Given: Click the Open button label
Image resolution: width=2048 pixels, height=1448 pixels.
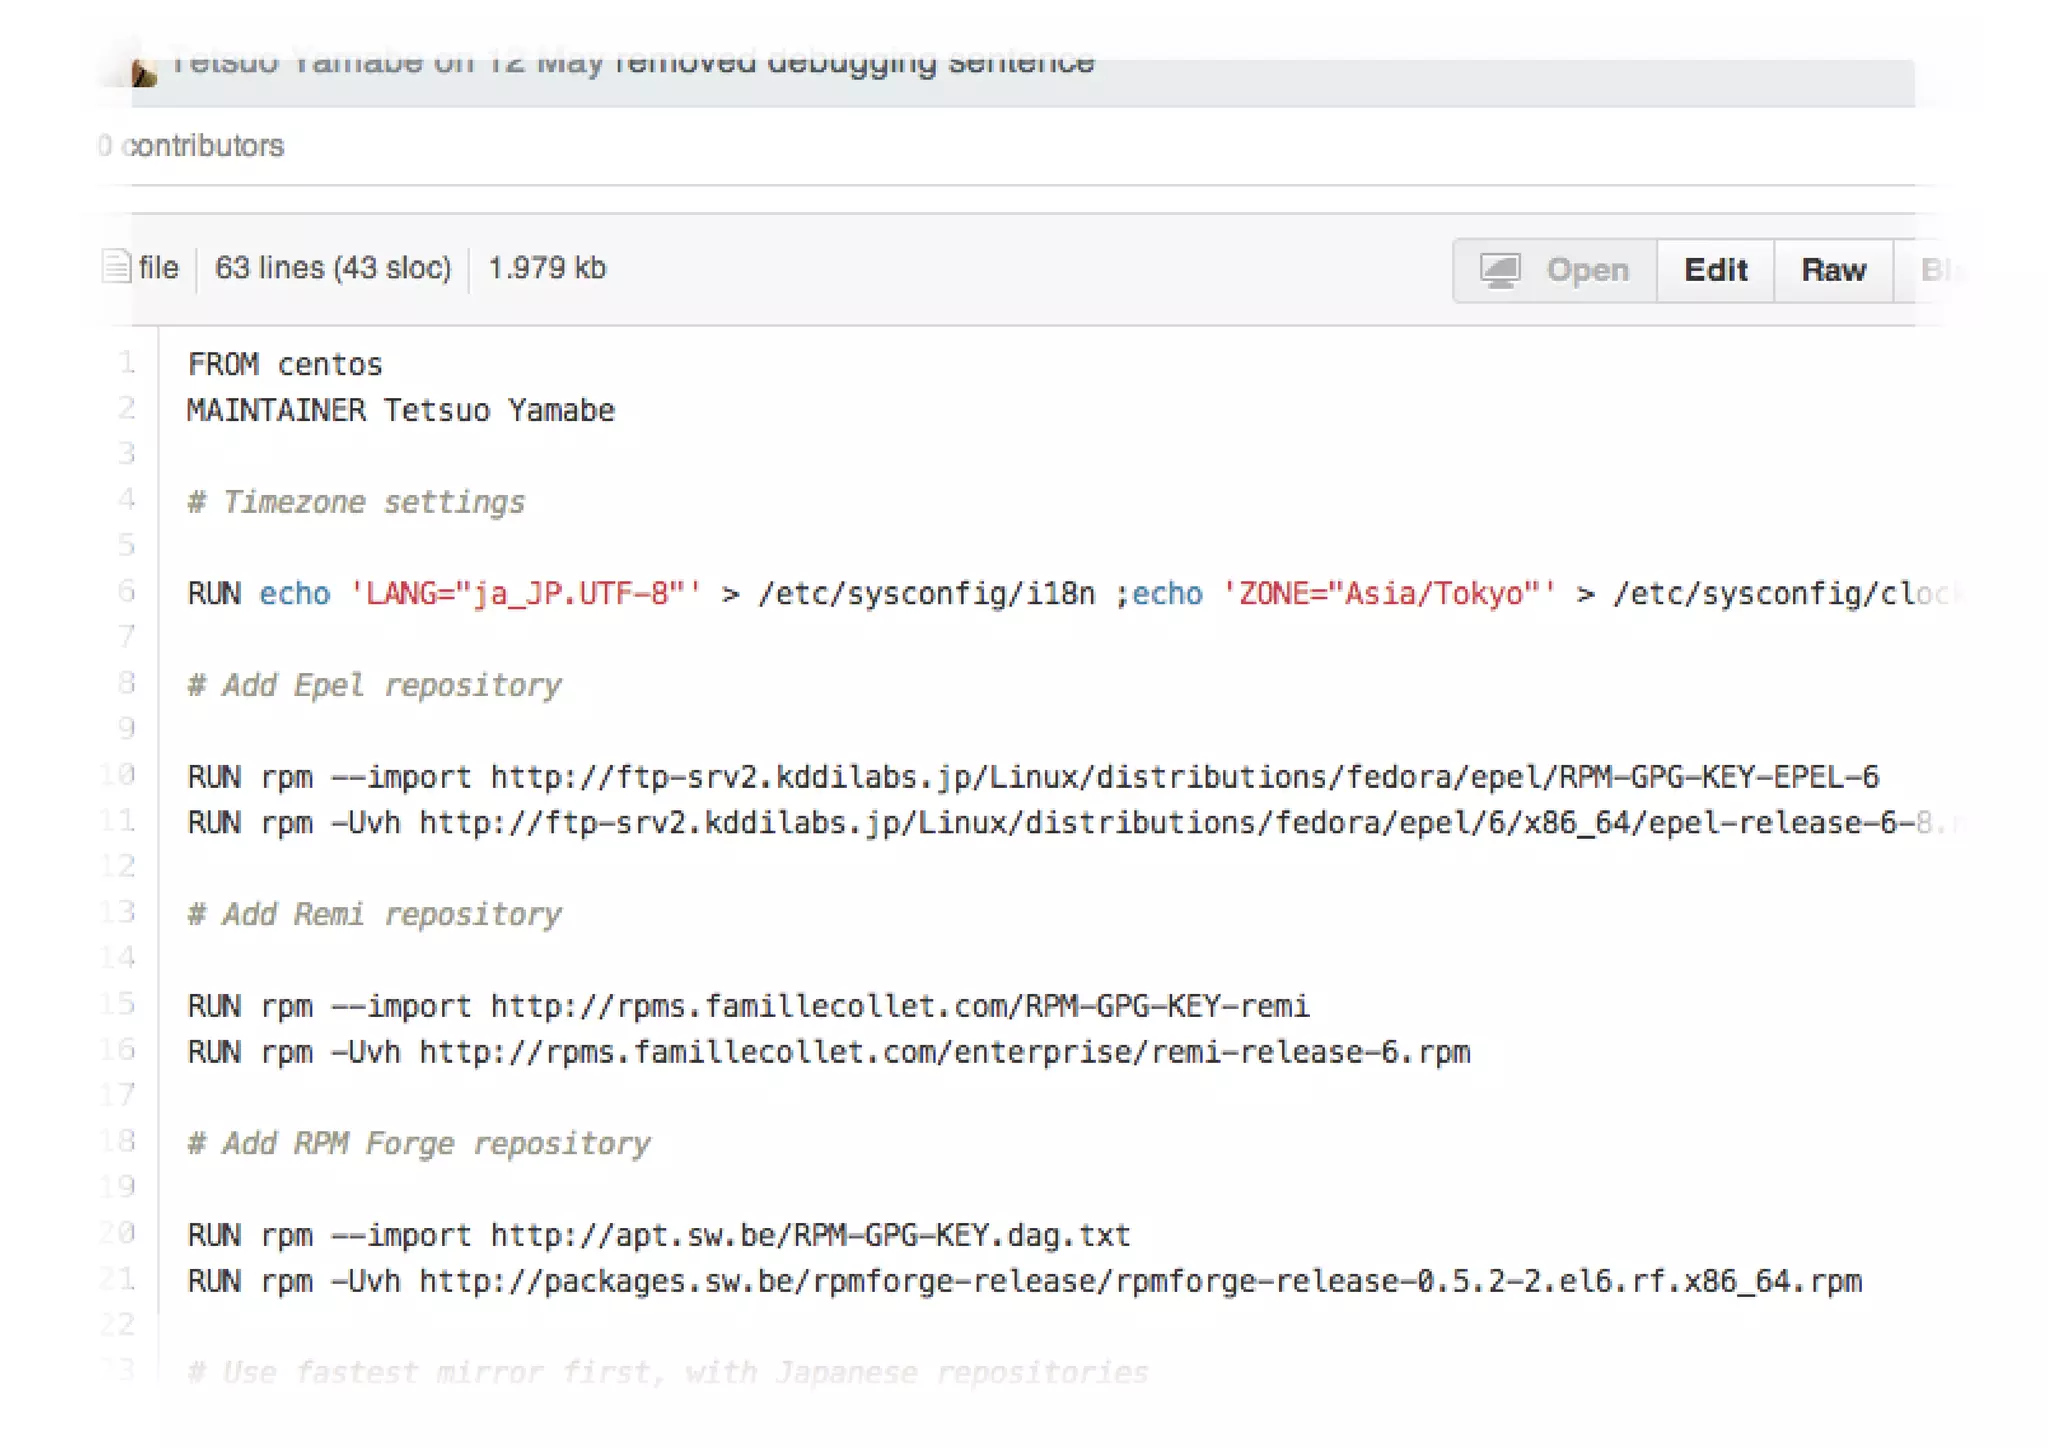Looking at the screenshot, I should [1587, 270].
